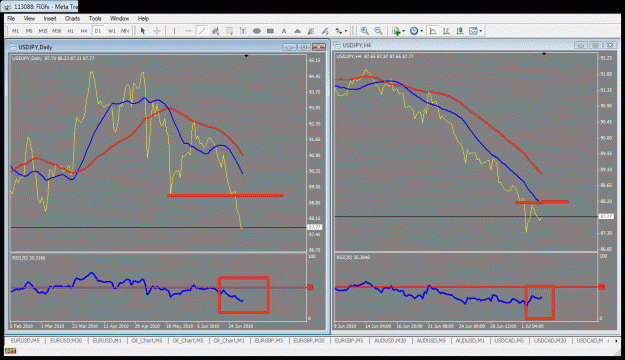Click the 87.77 price label on Daily chart
The image size is (625, 360).
tap(314, 227)
